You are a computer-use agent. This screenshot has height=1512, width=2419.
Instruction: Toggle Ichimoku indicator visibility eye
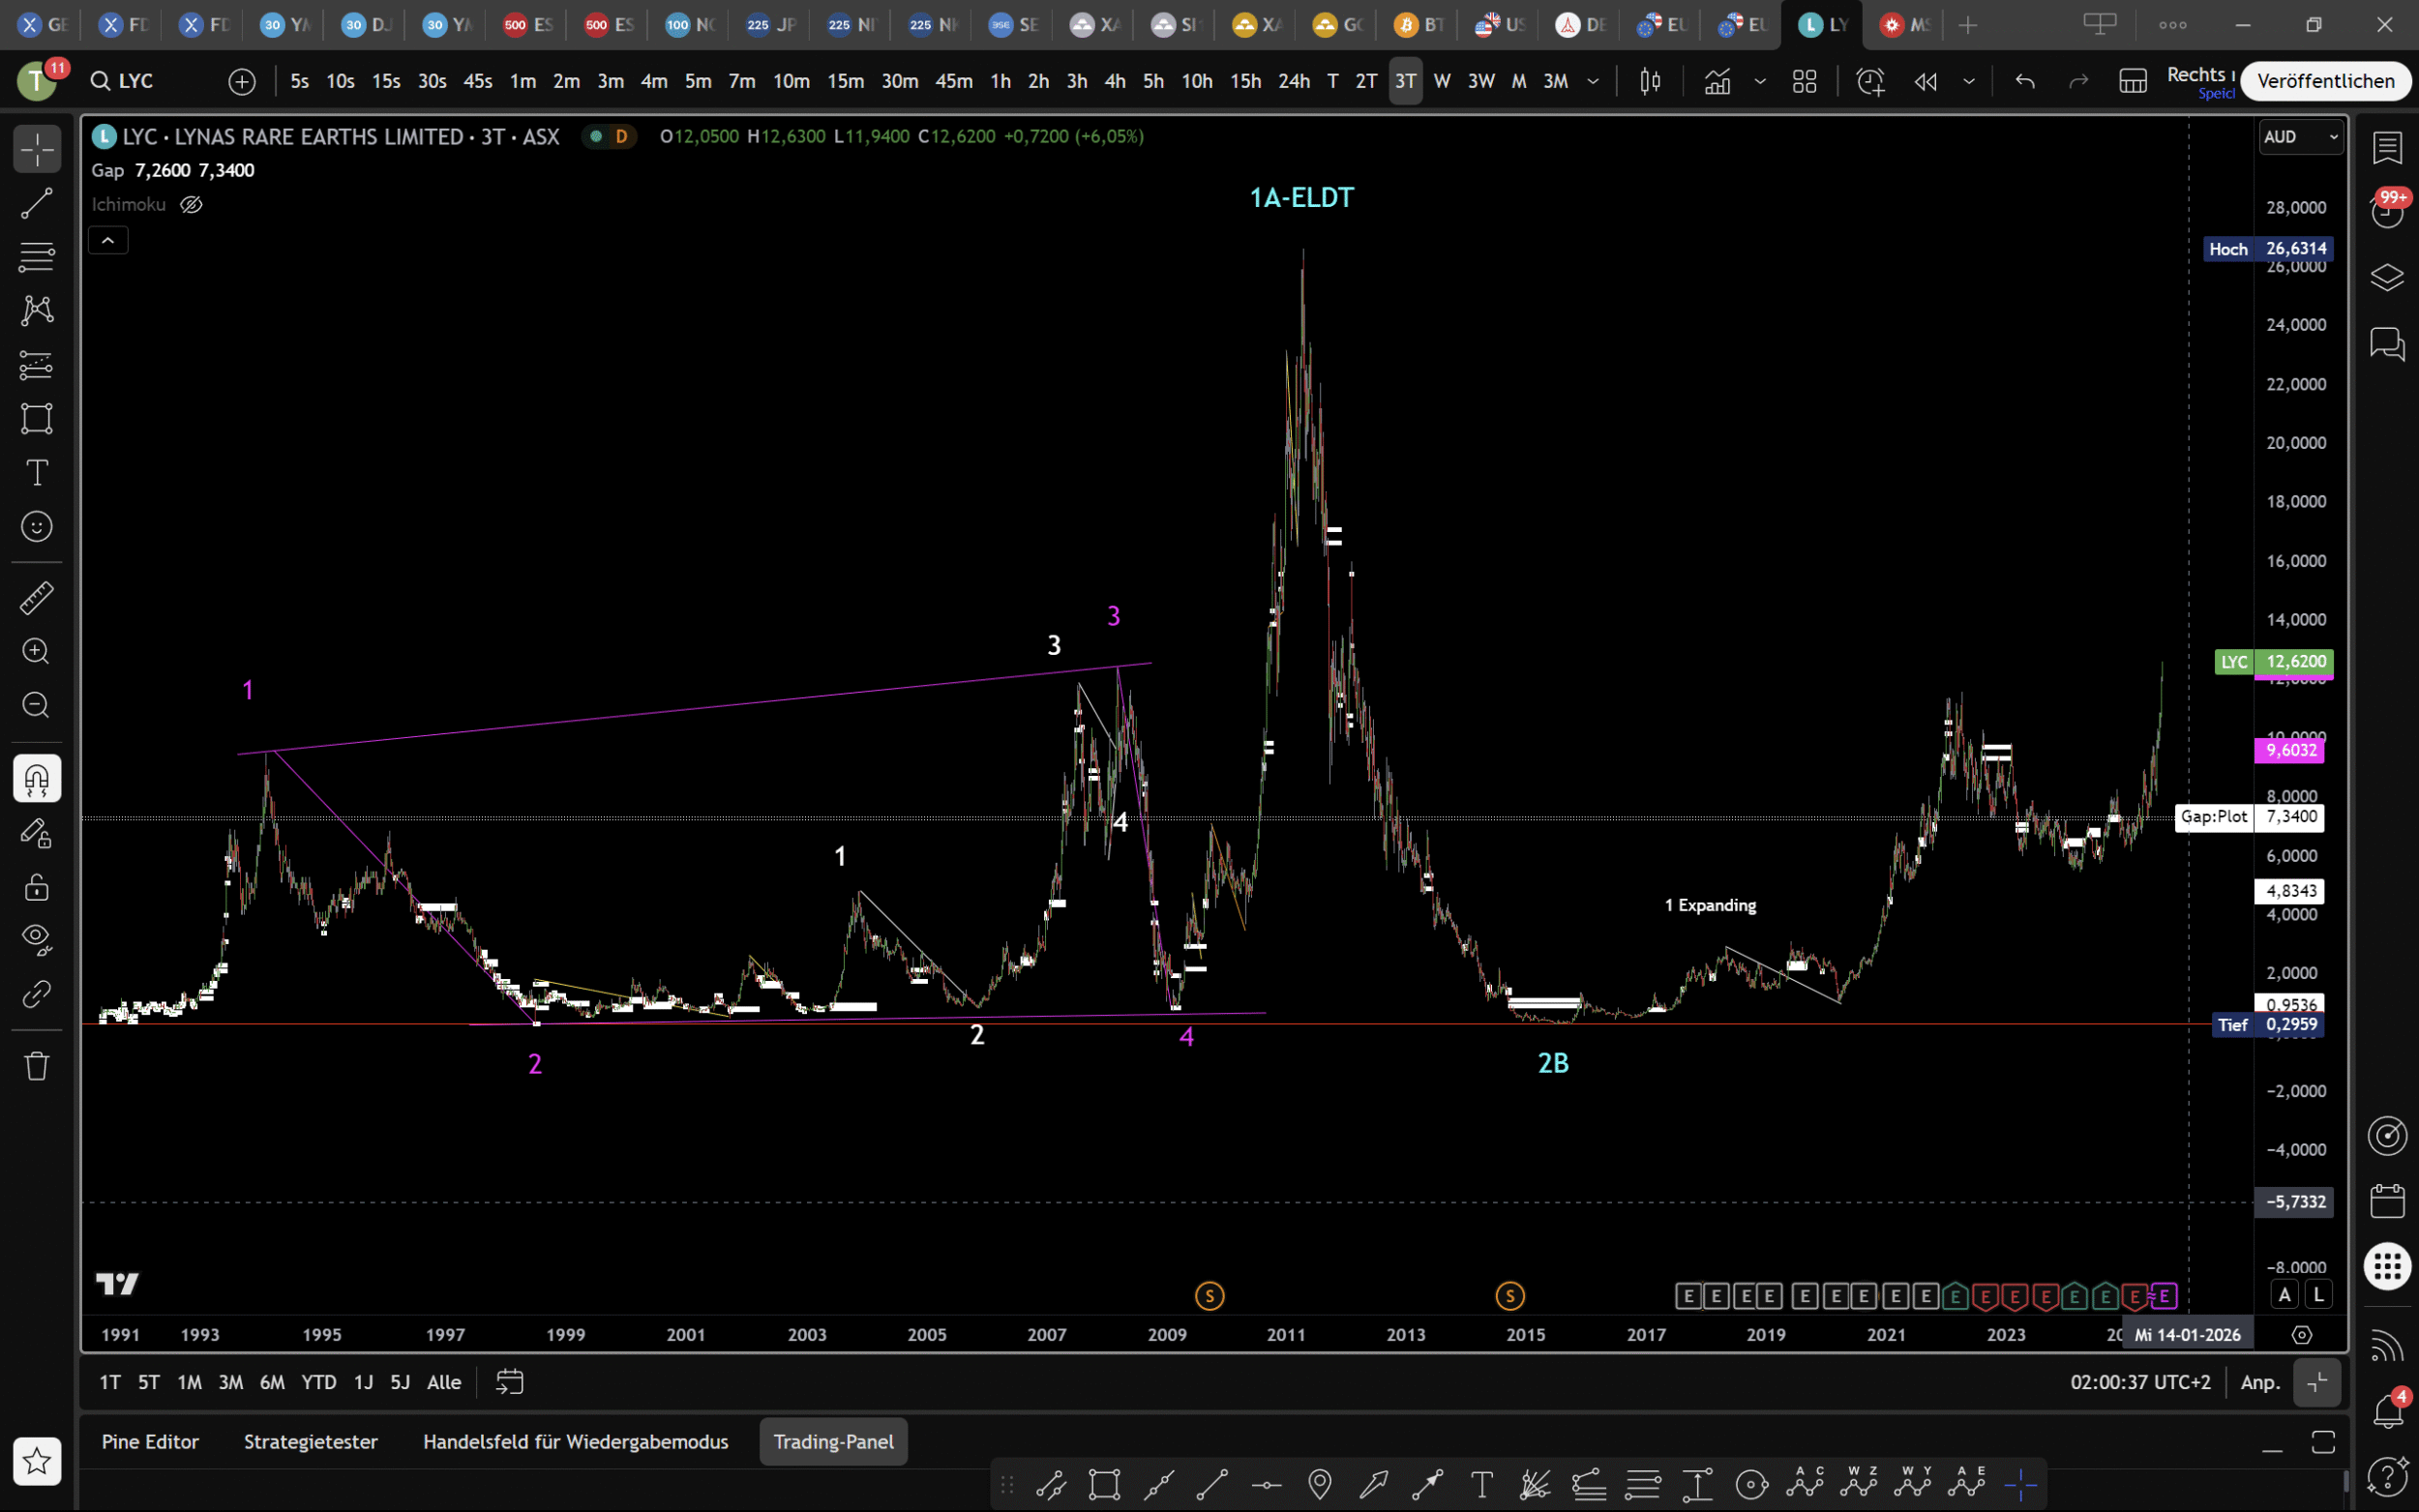191,204
